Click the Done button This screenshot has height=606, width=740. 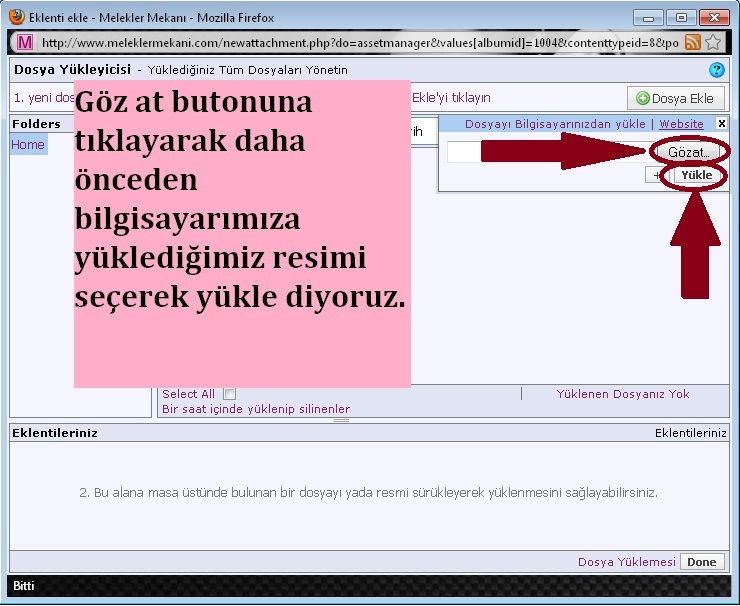(x=701, y=562)
